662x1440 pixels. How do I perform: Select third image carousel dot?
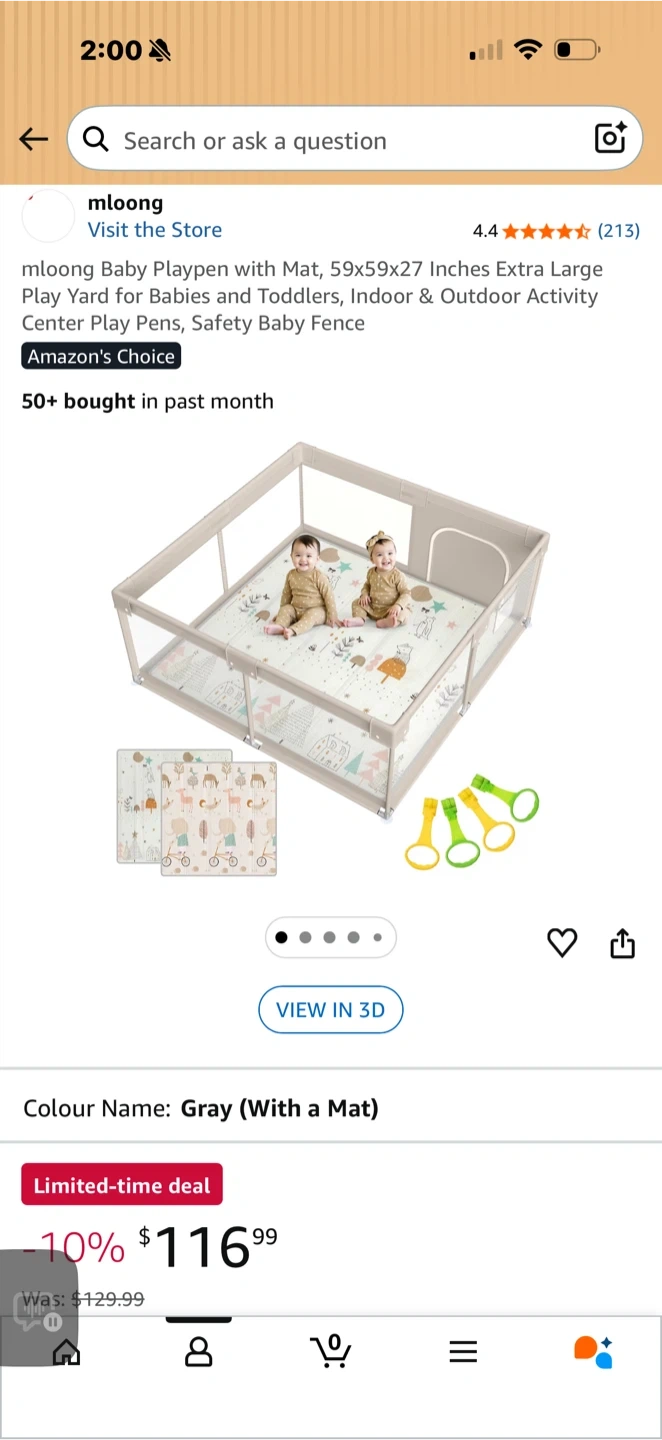tap(329, 938)
